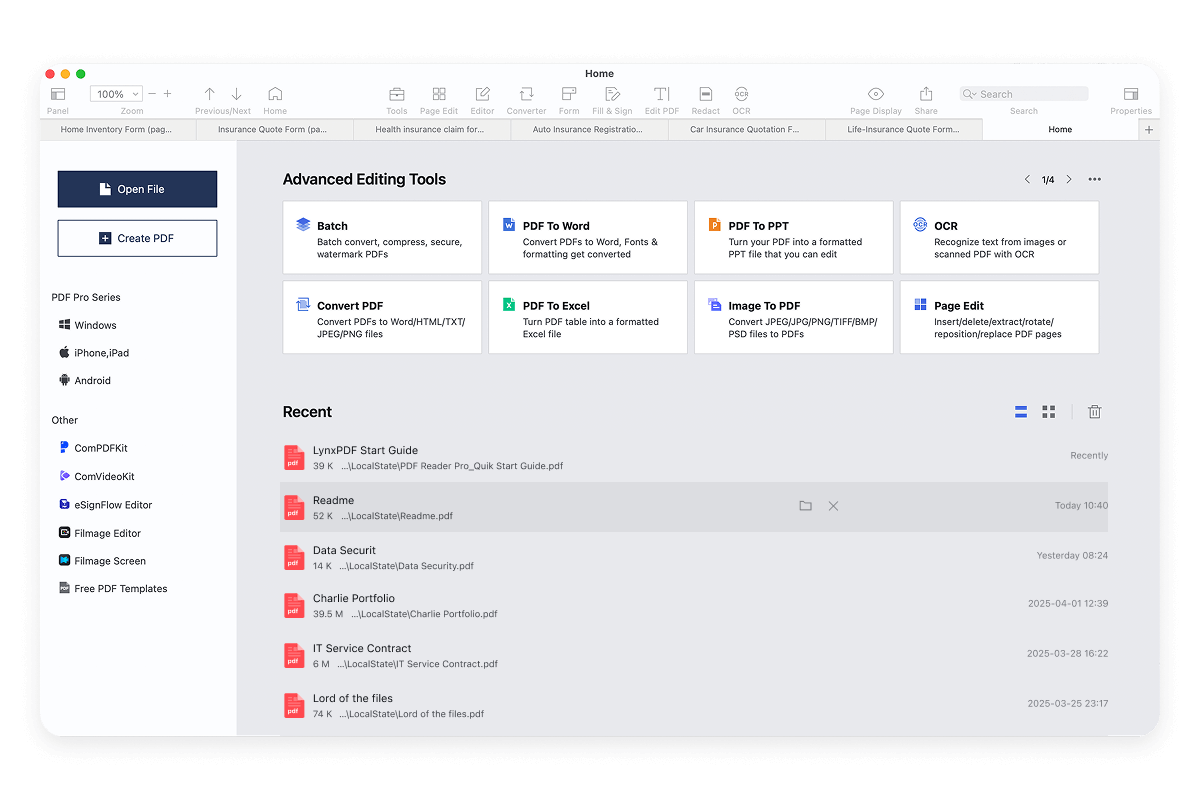Open Filmage Editor in the sidebar
The width and height of the screenshot is (1200, 800).
coord(100,533)
